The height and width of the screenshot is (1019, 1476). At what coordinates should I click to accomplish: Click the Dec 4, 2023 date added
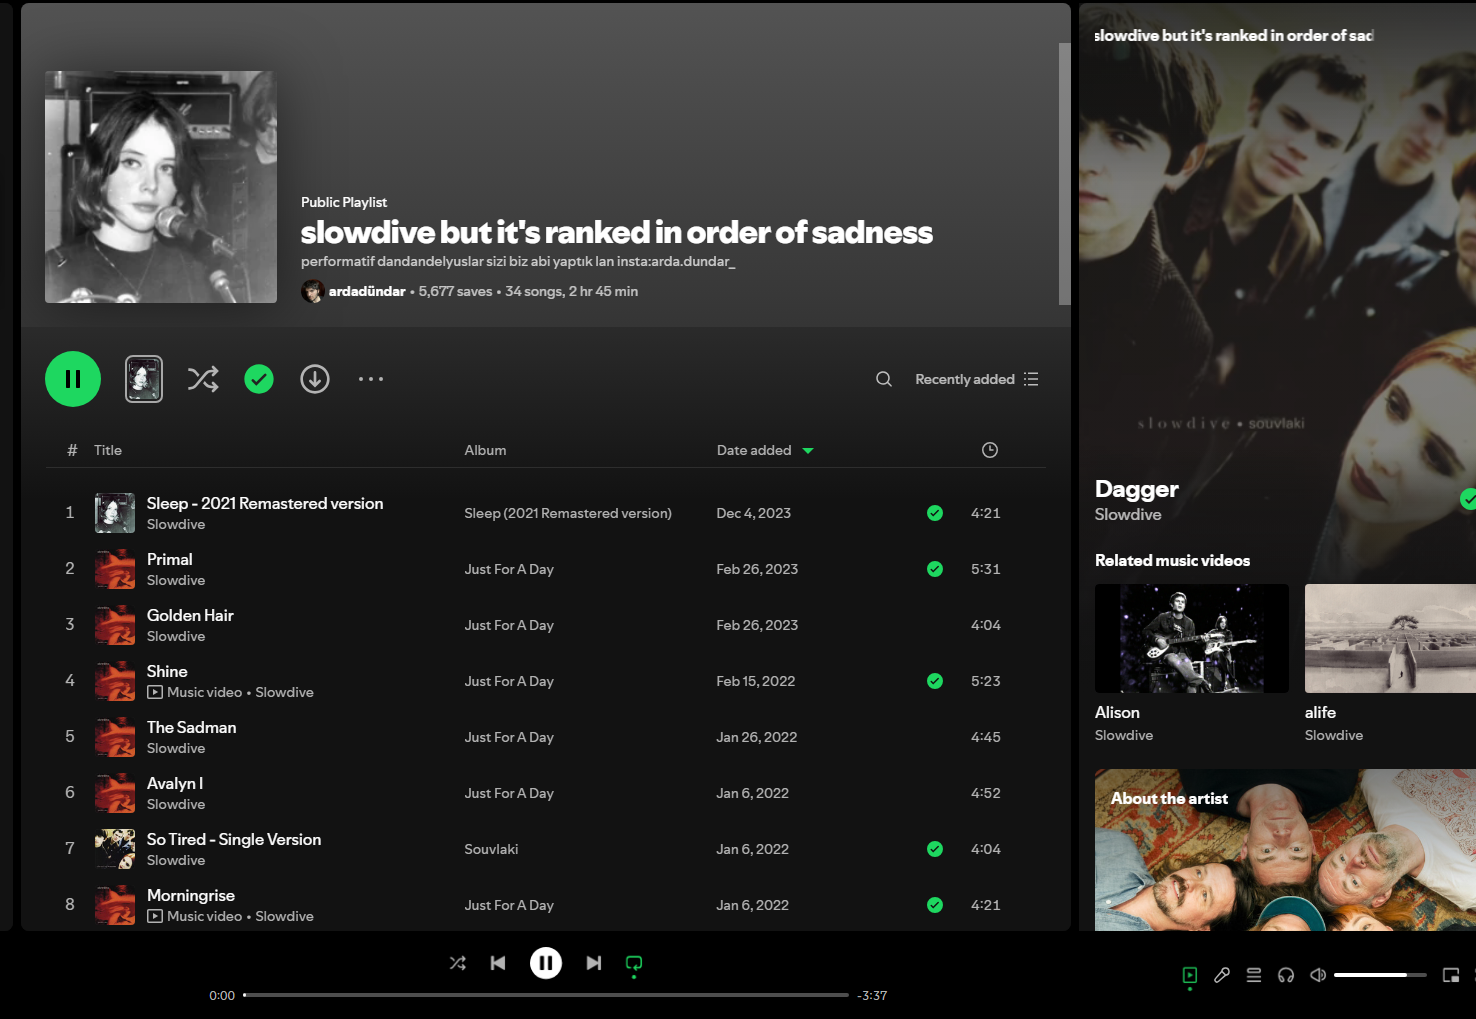point(753,513)
